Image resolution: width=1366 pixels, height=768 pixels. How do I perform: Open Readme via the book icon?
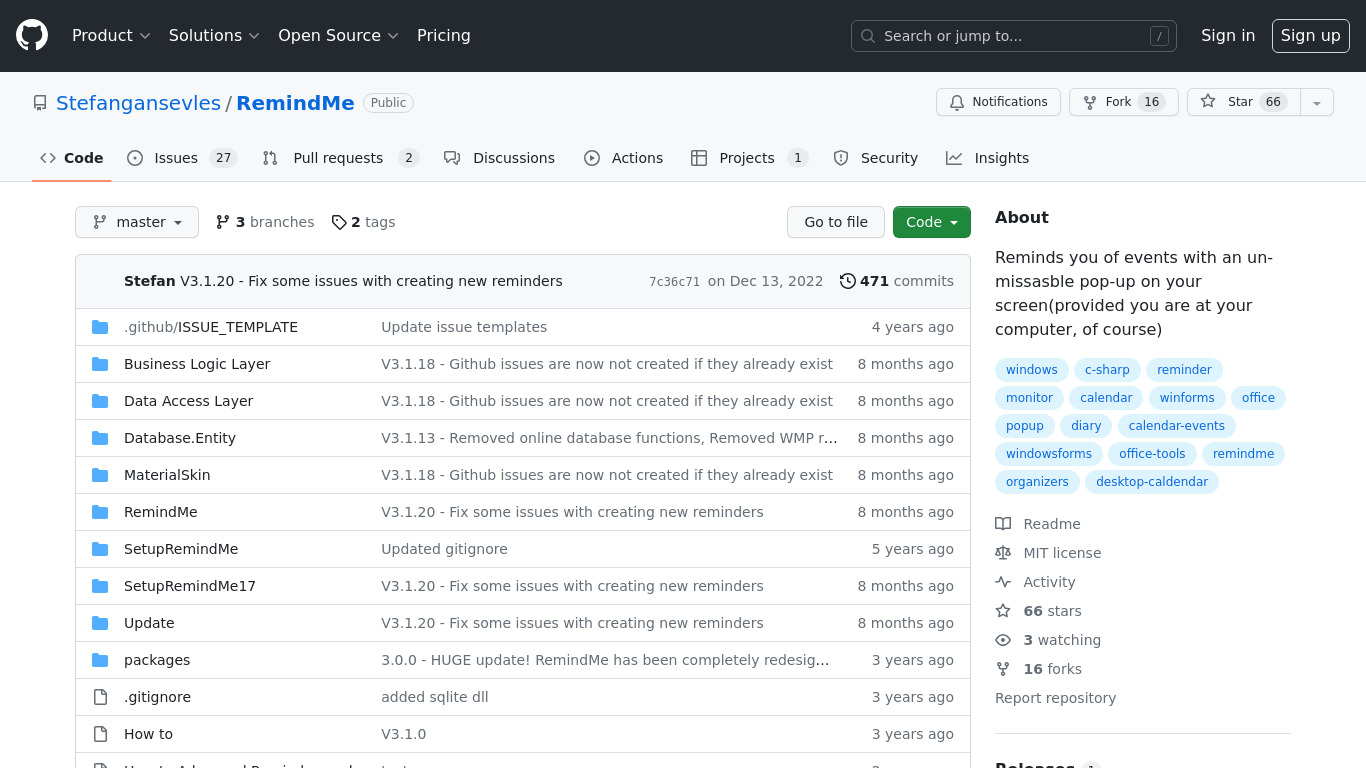tap(1003, 524)
